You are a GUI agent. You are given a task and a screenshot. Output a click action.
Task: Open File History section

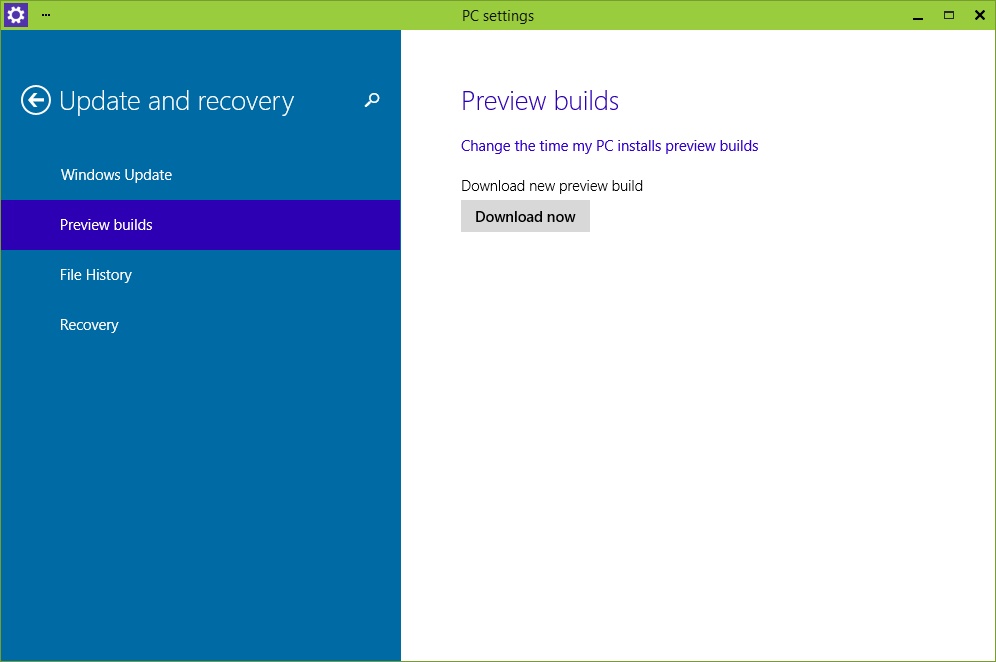coord(201,274)
